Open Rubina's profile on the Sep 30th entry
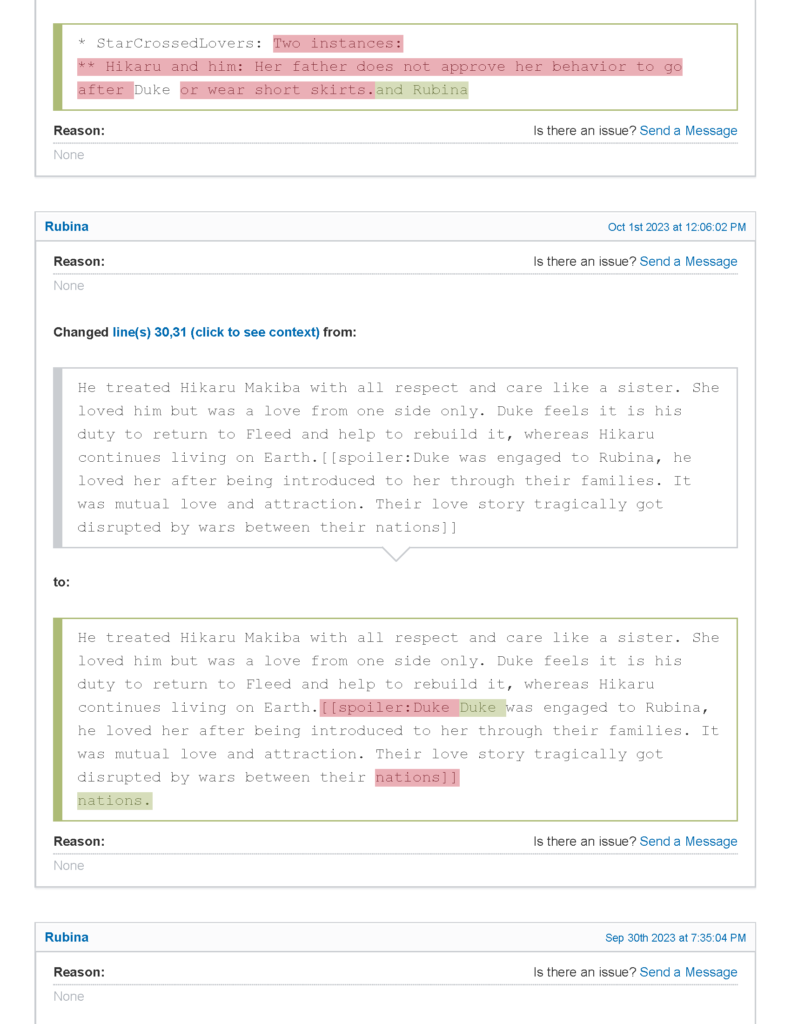791x1024 pixels. click(67, 938)
